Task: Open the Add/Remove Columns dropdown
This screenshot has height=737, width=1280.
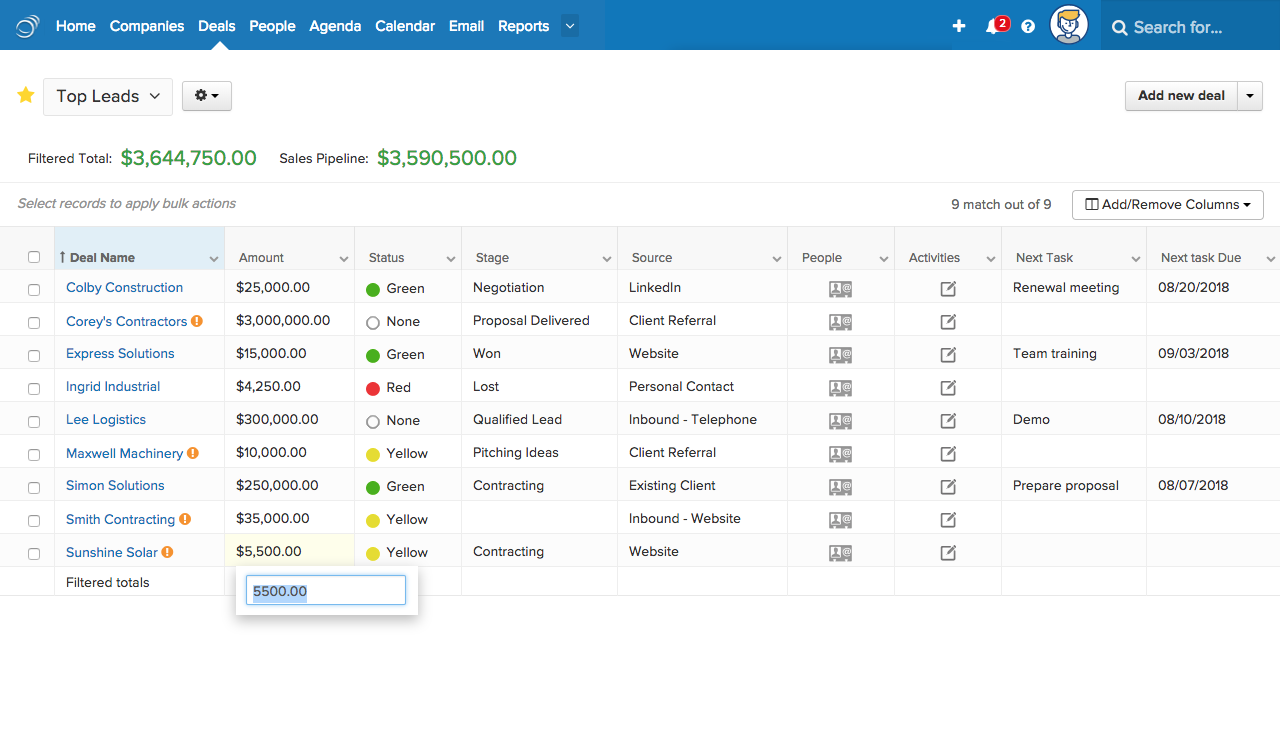Action: tap(1167, 204)
